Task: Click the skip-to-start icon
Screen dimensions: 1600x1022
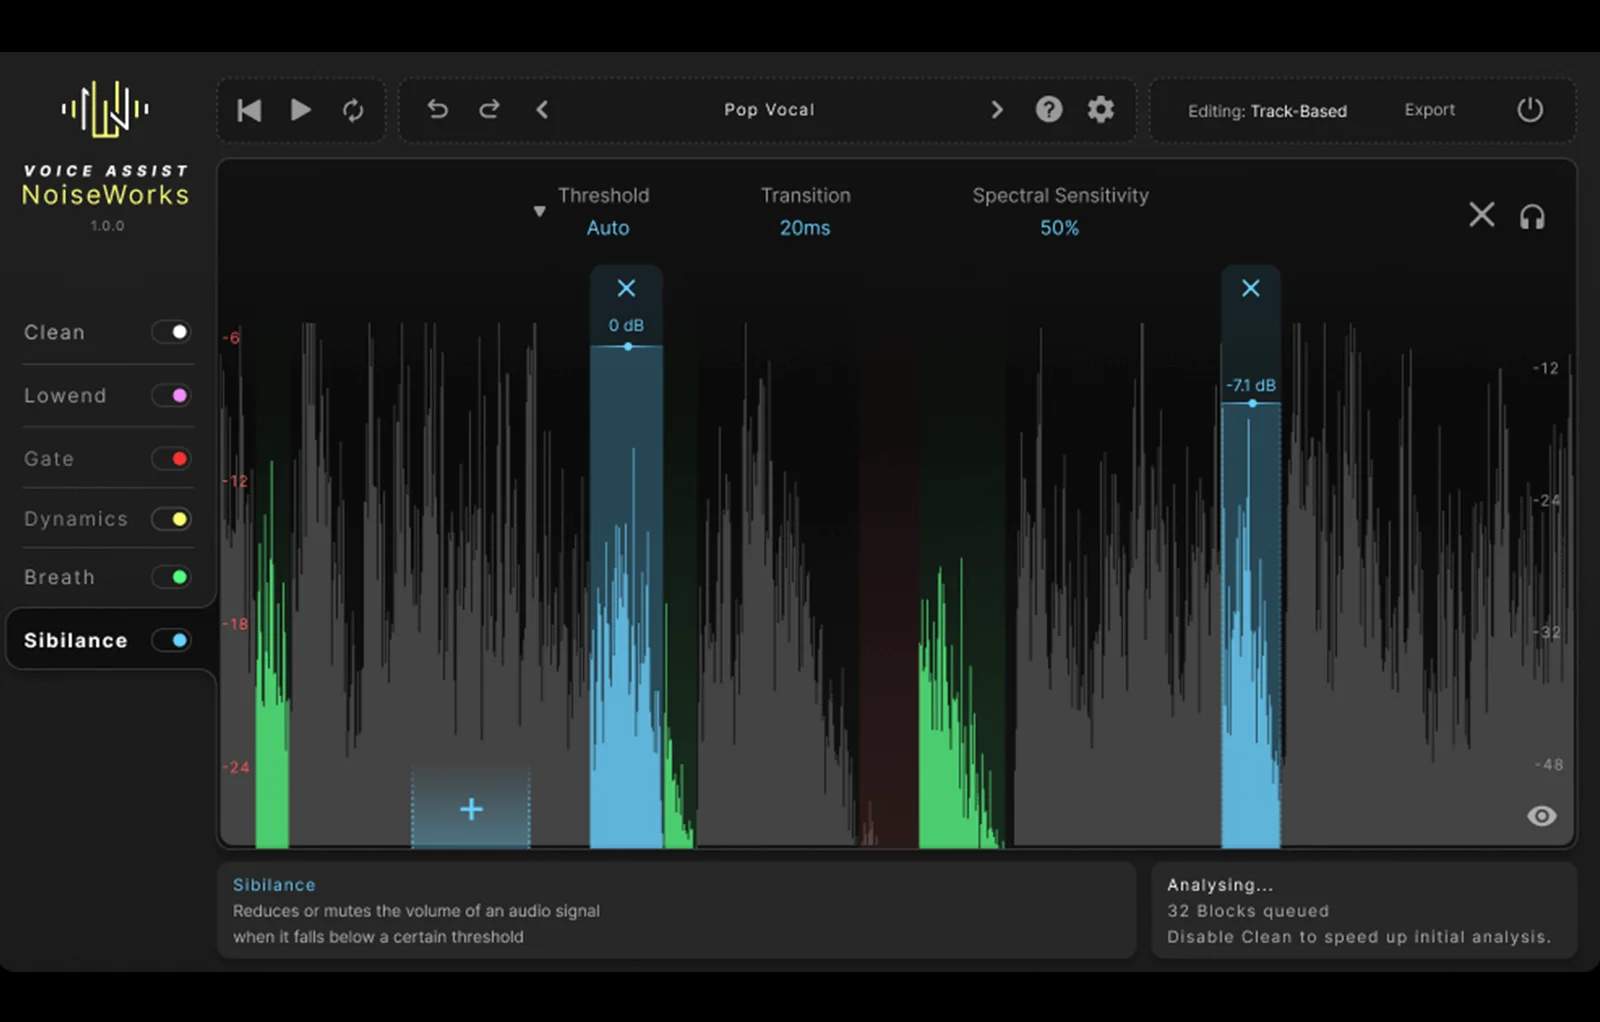Action: click(x=249, y=110)
